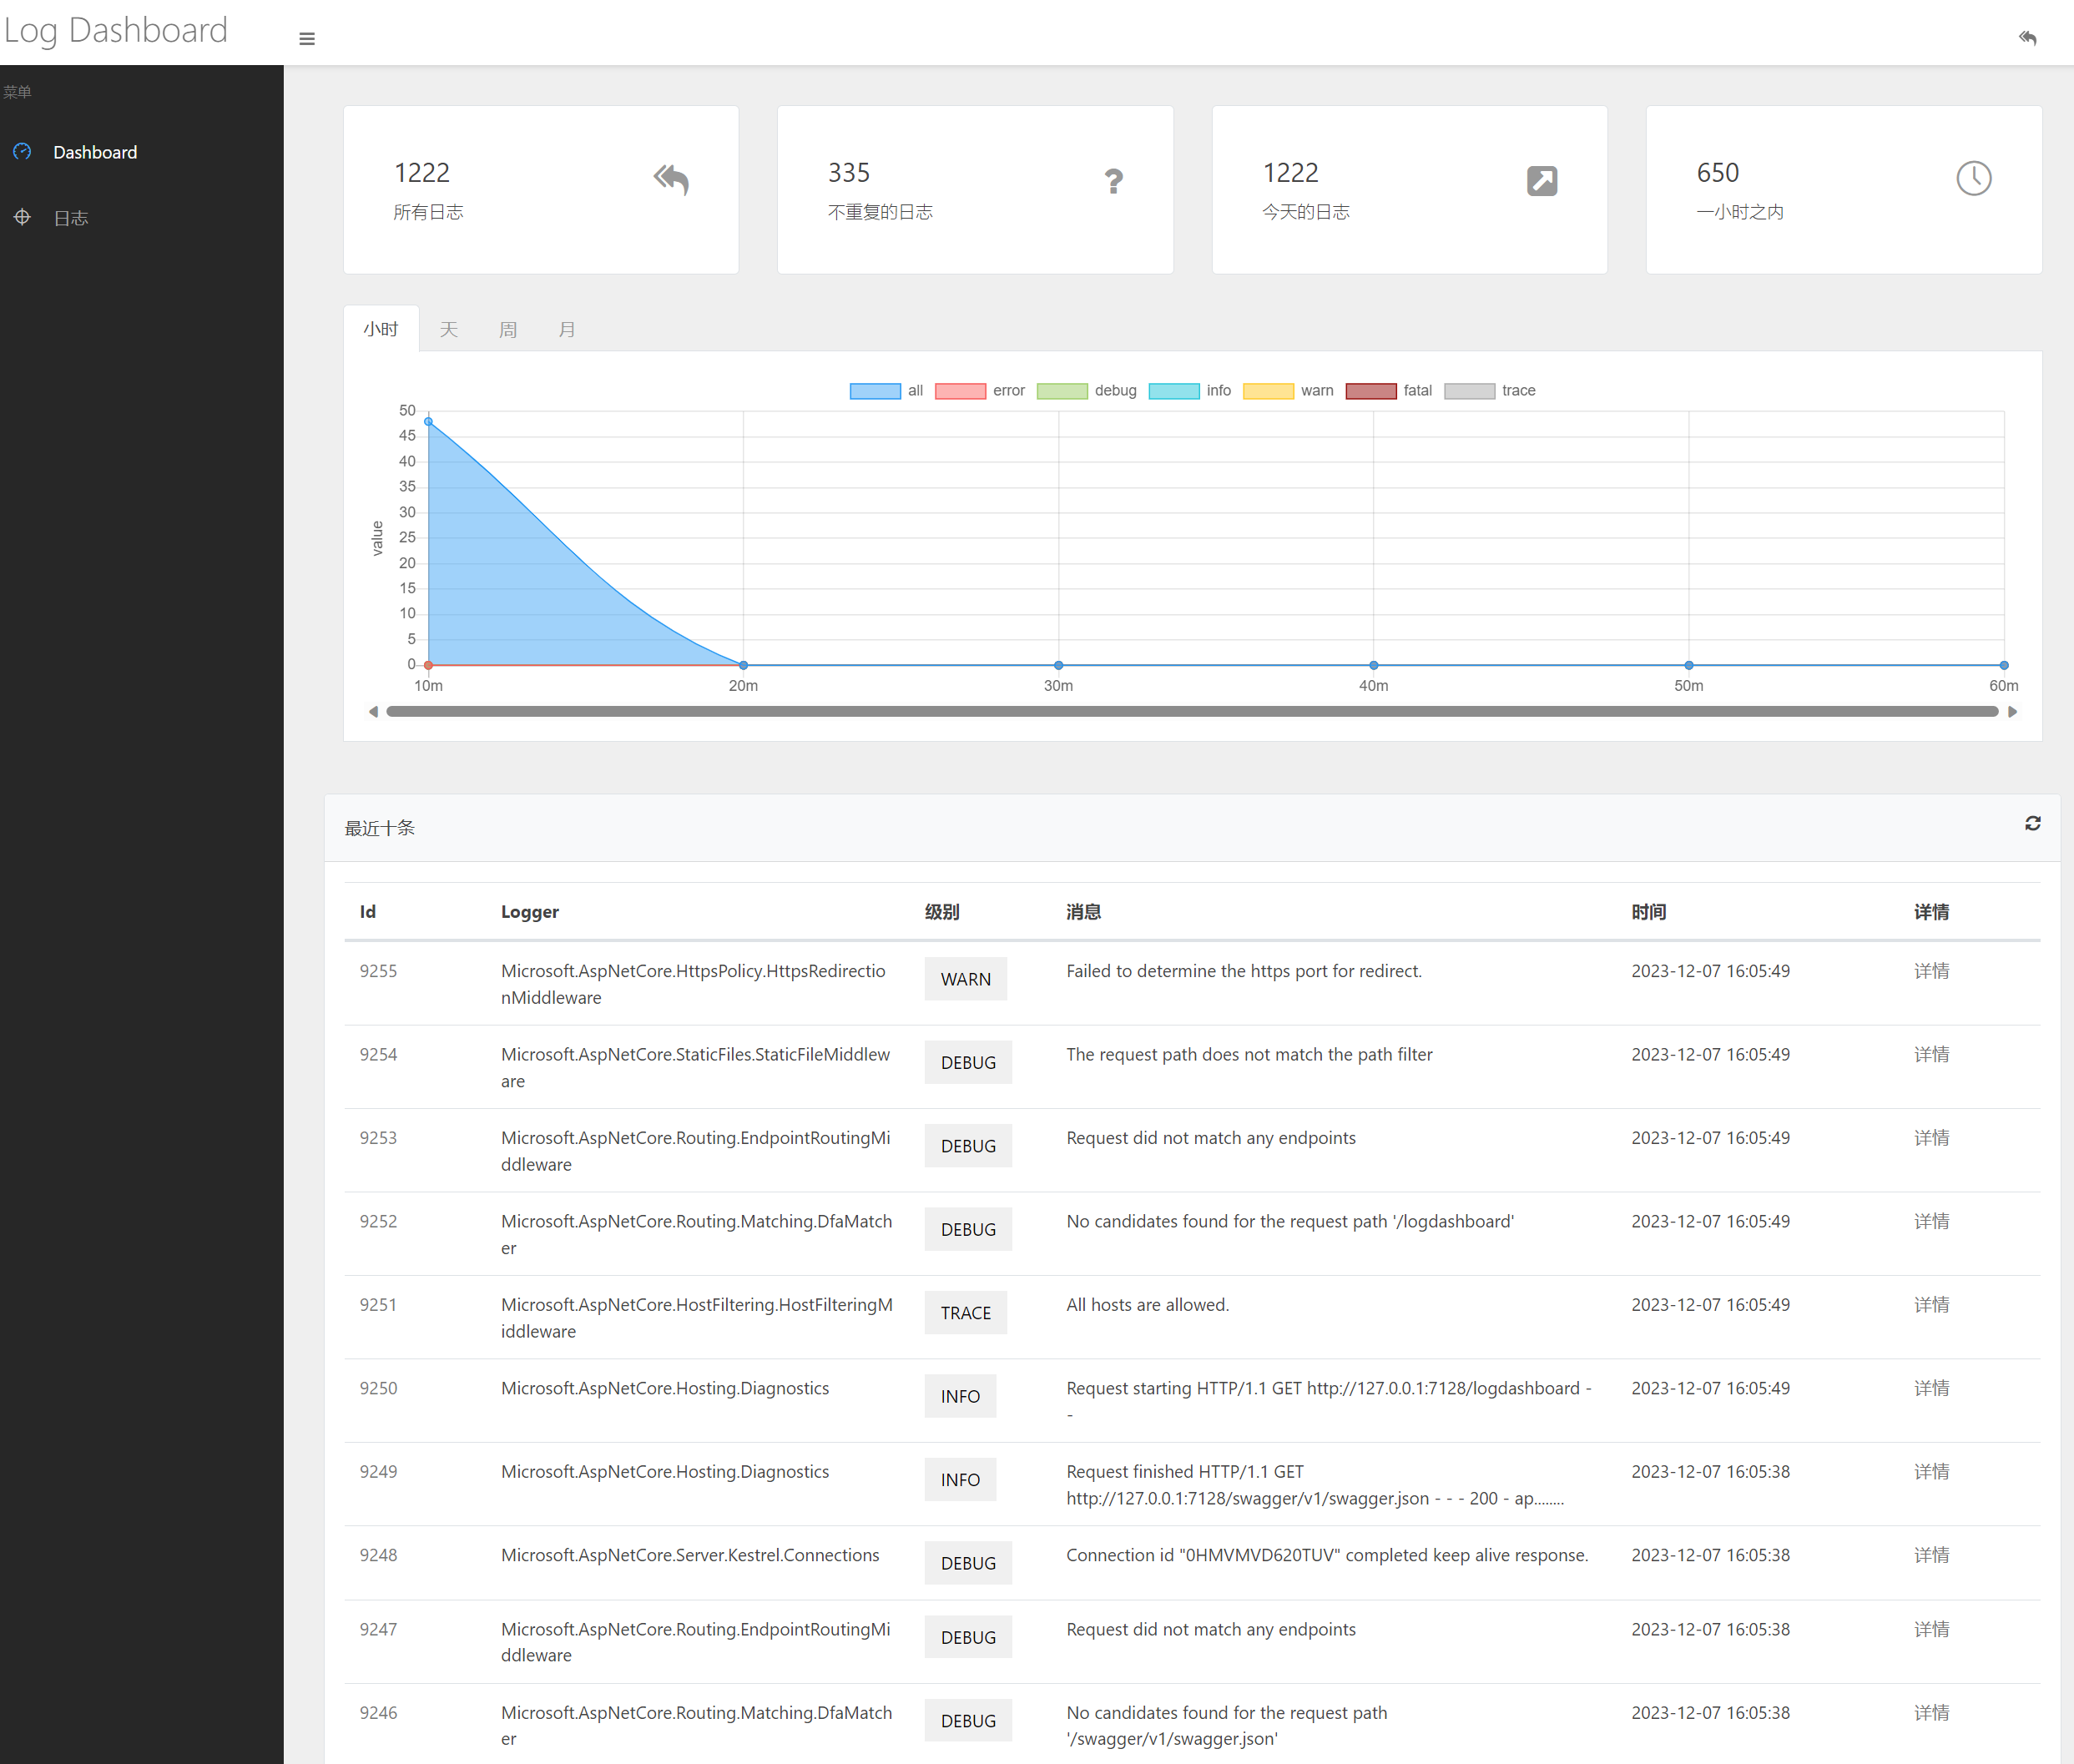Toggle the 'fatal' series in chart legend
2074x1764 pixels.
click(x=1389, y=391)
